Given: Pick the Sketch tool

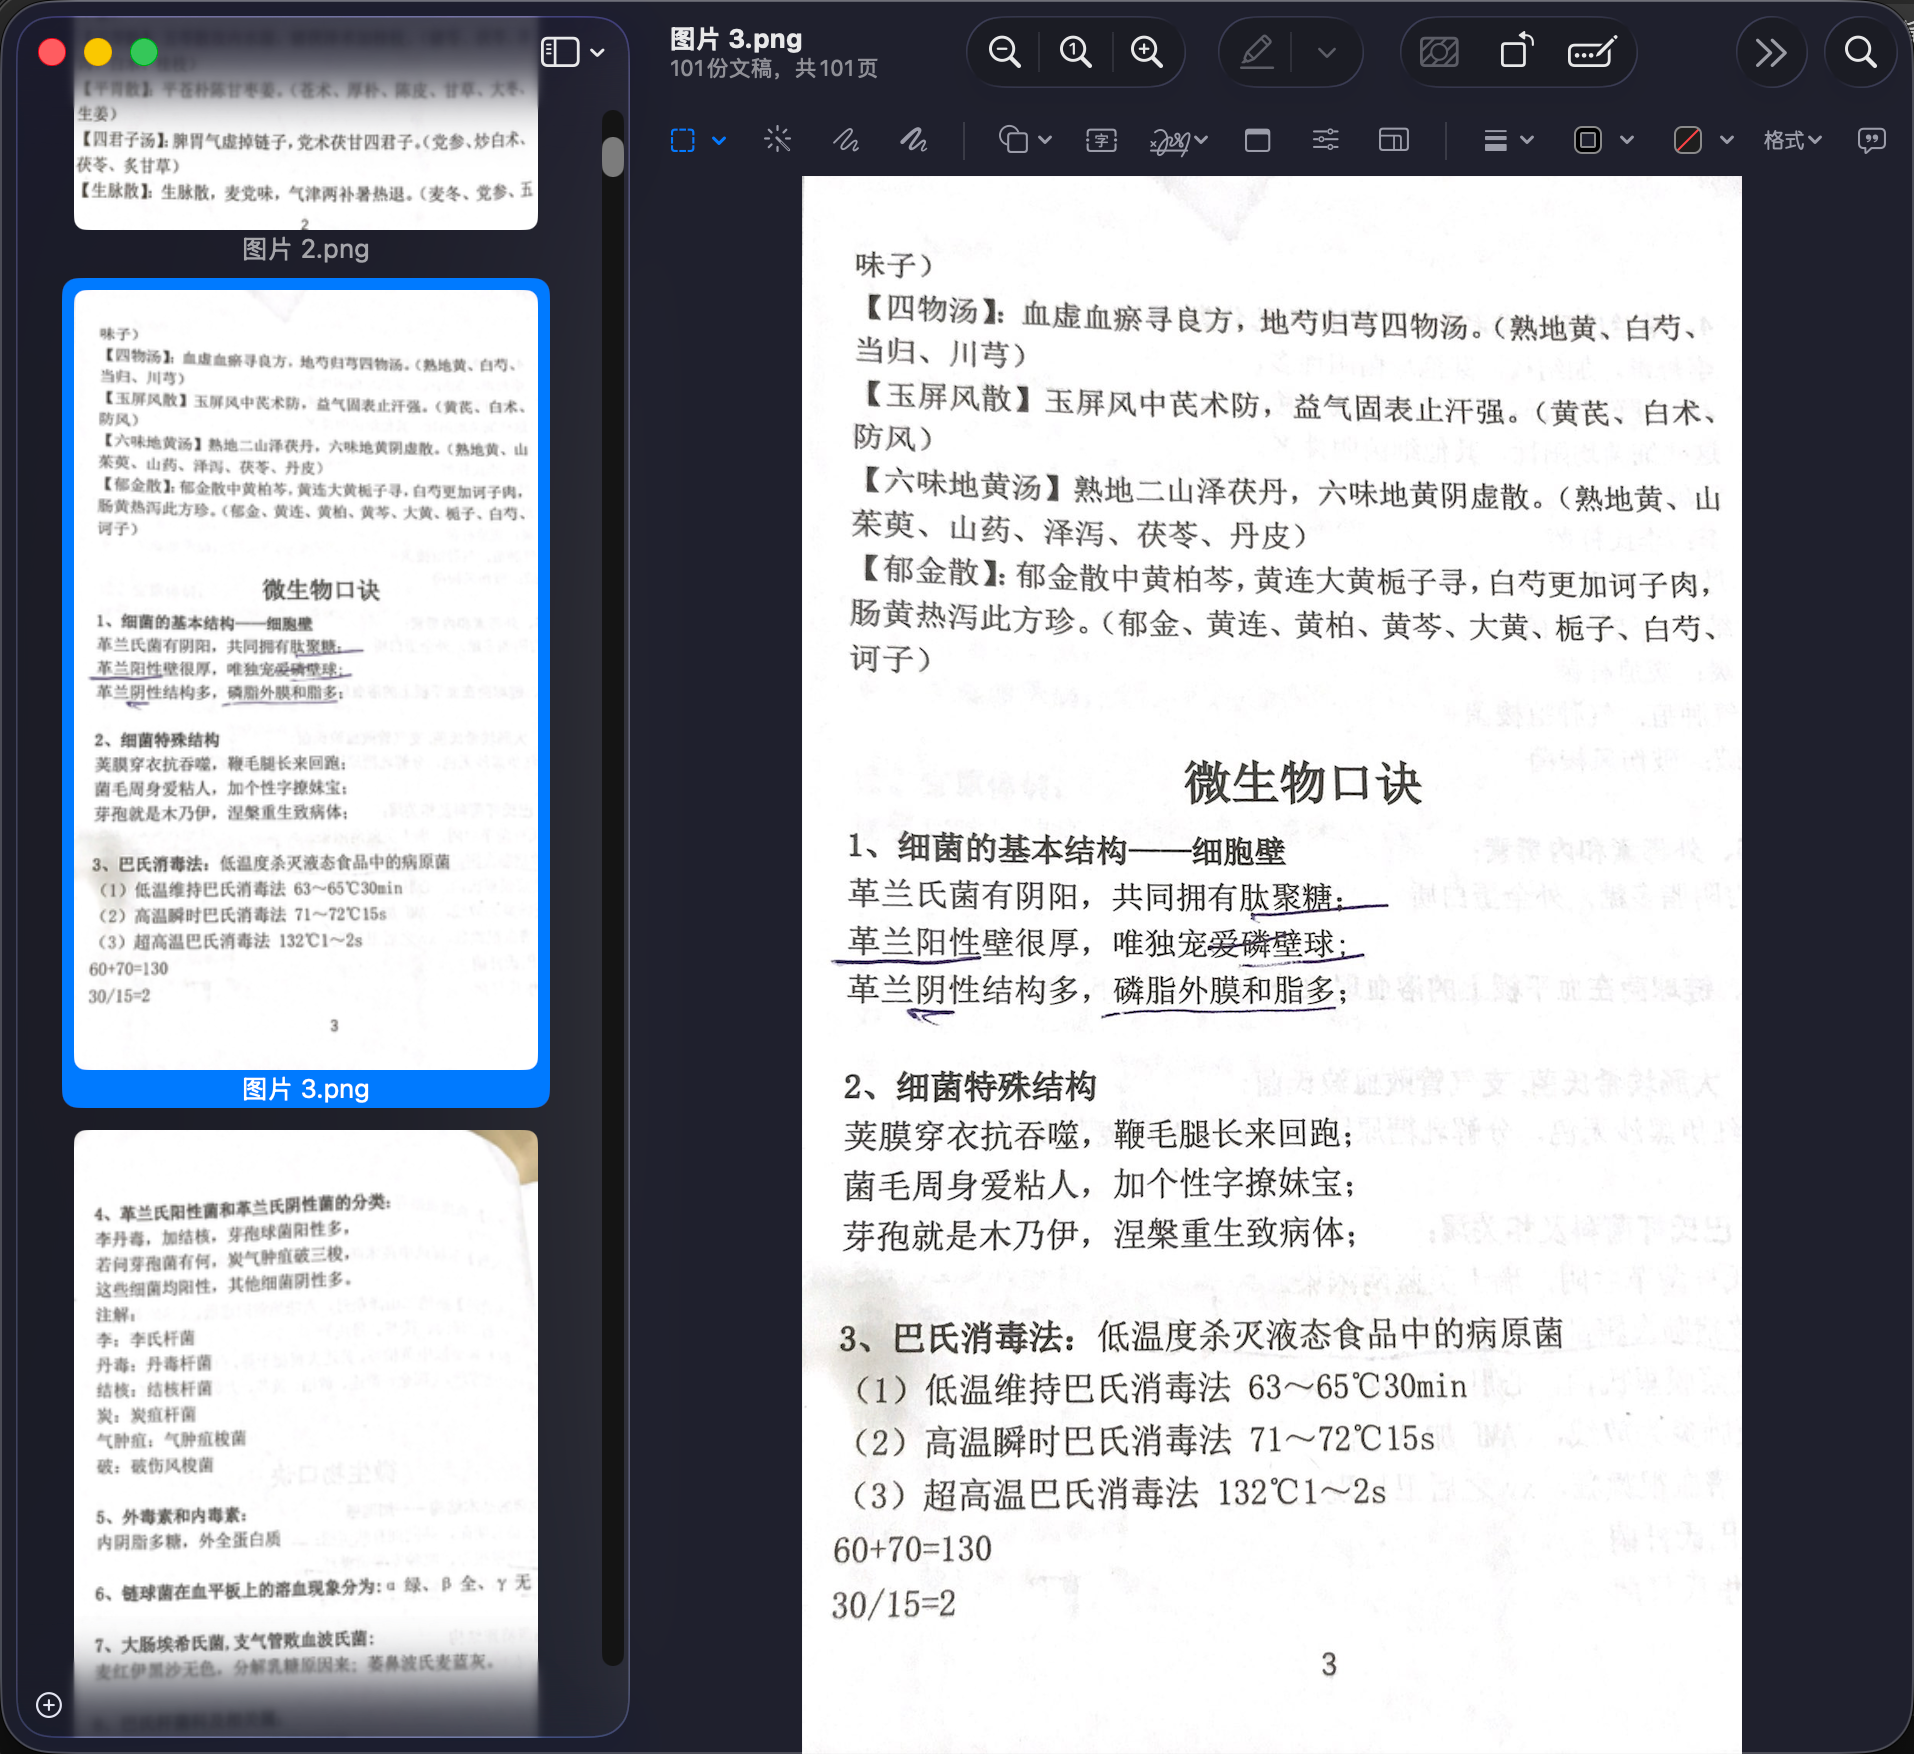Looking at the screenshot, I should 846,140.
